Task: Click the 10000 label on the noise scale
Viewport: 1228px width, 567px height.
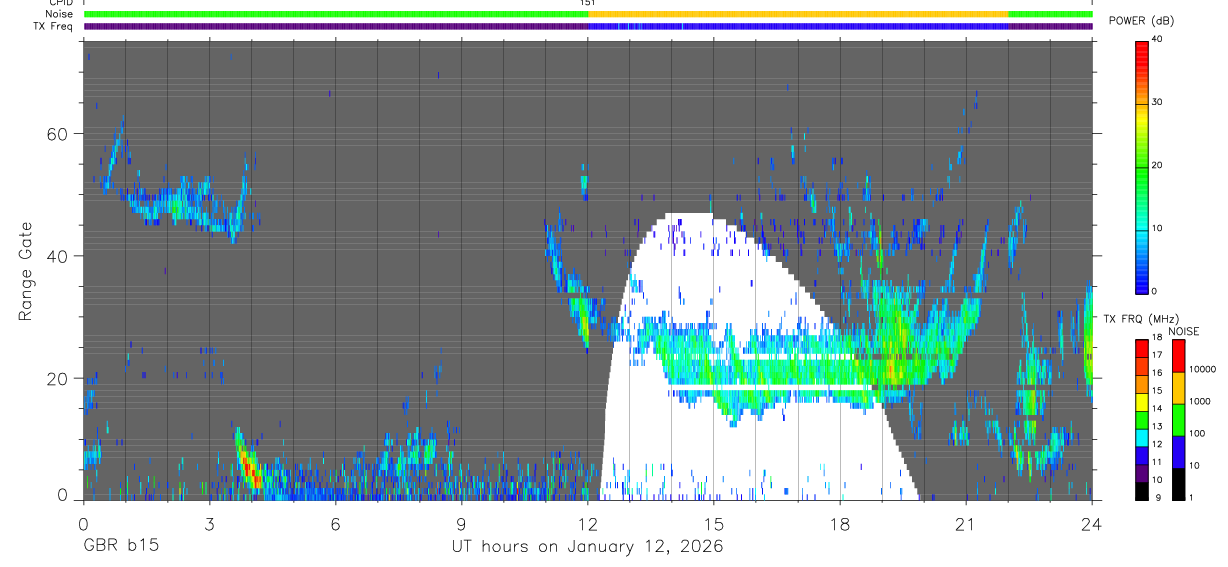Action: click(1202, 369)
